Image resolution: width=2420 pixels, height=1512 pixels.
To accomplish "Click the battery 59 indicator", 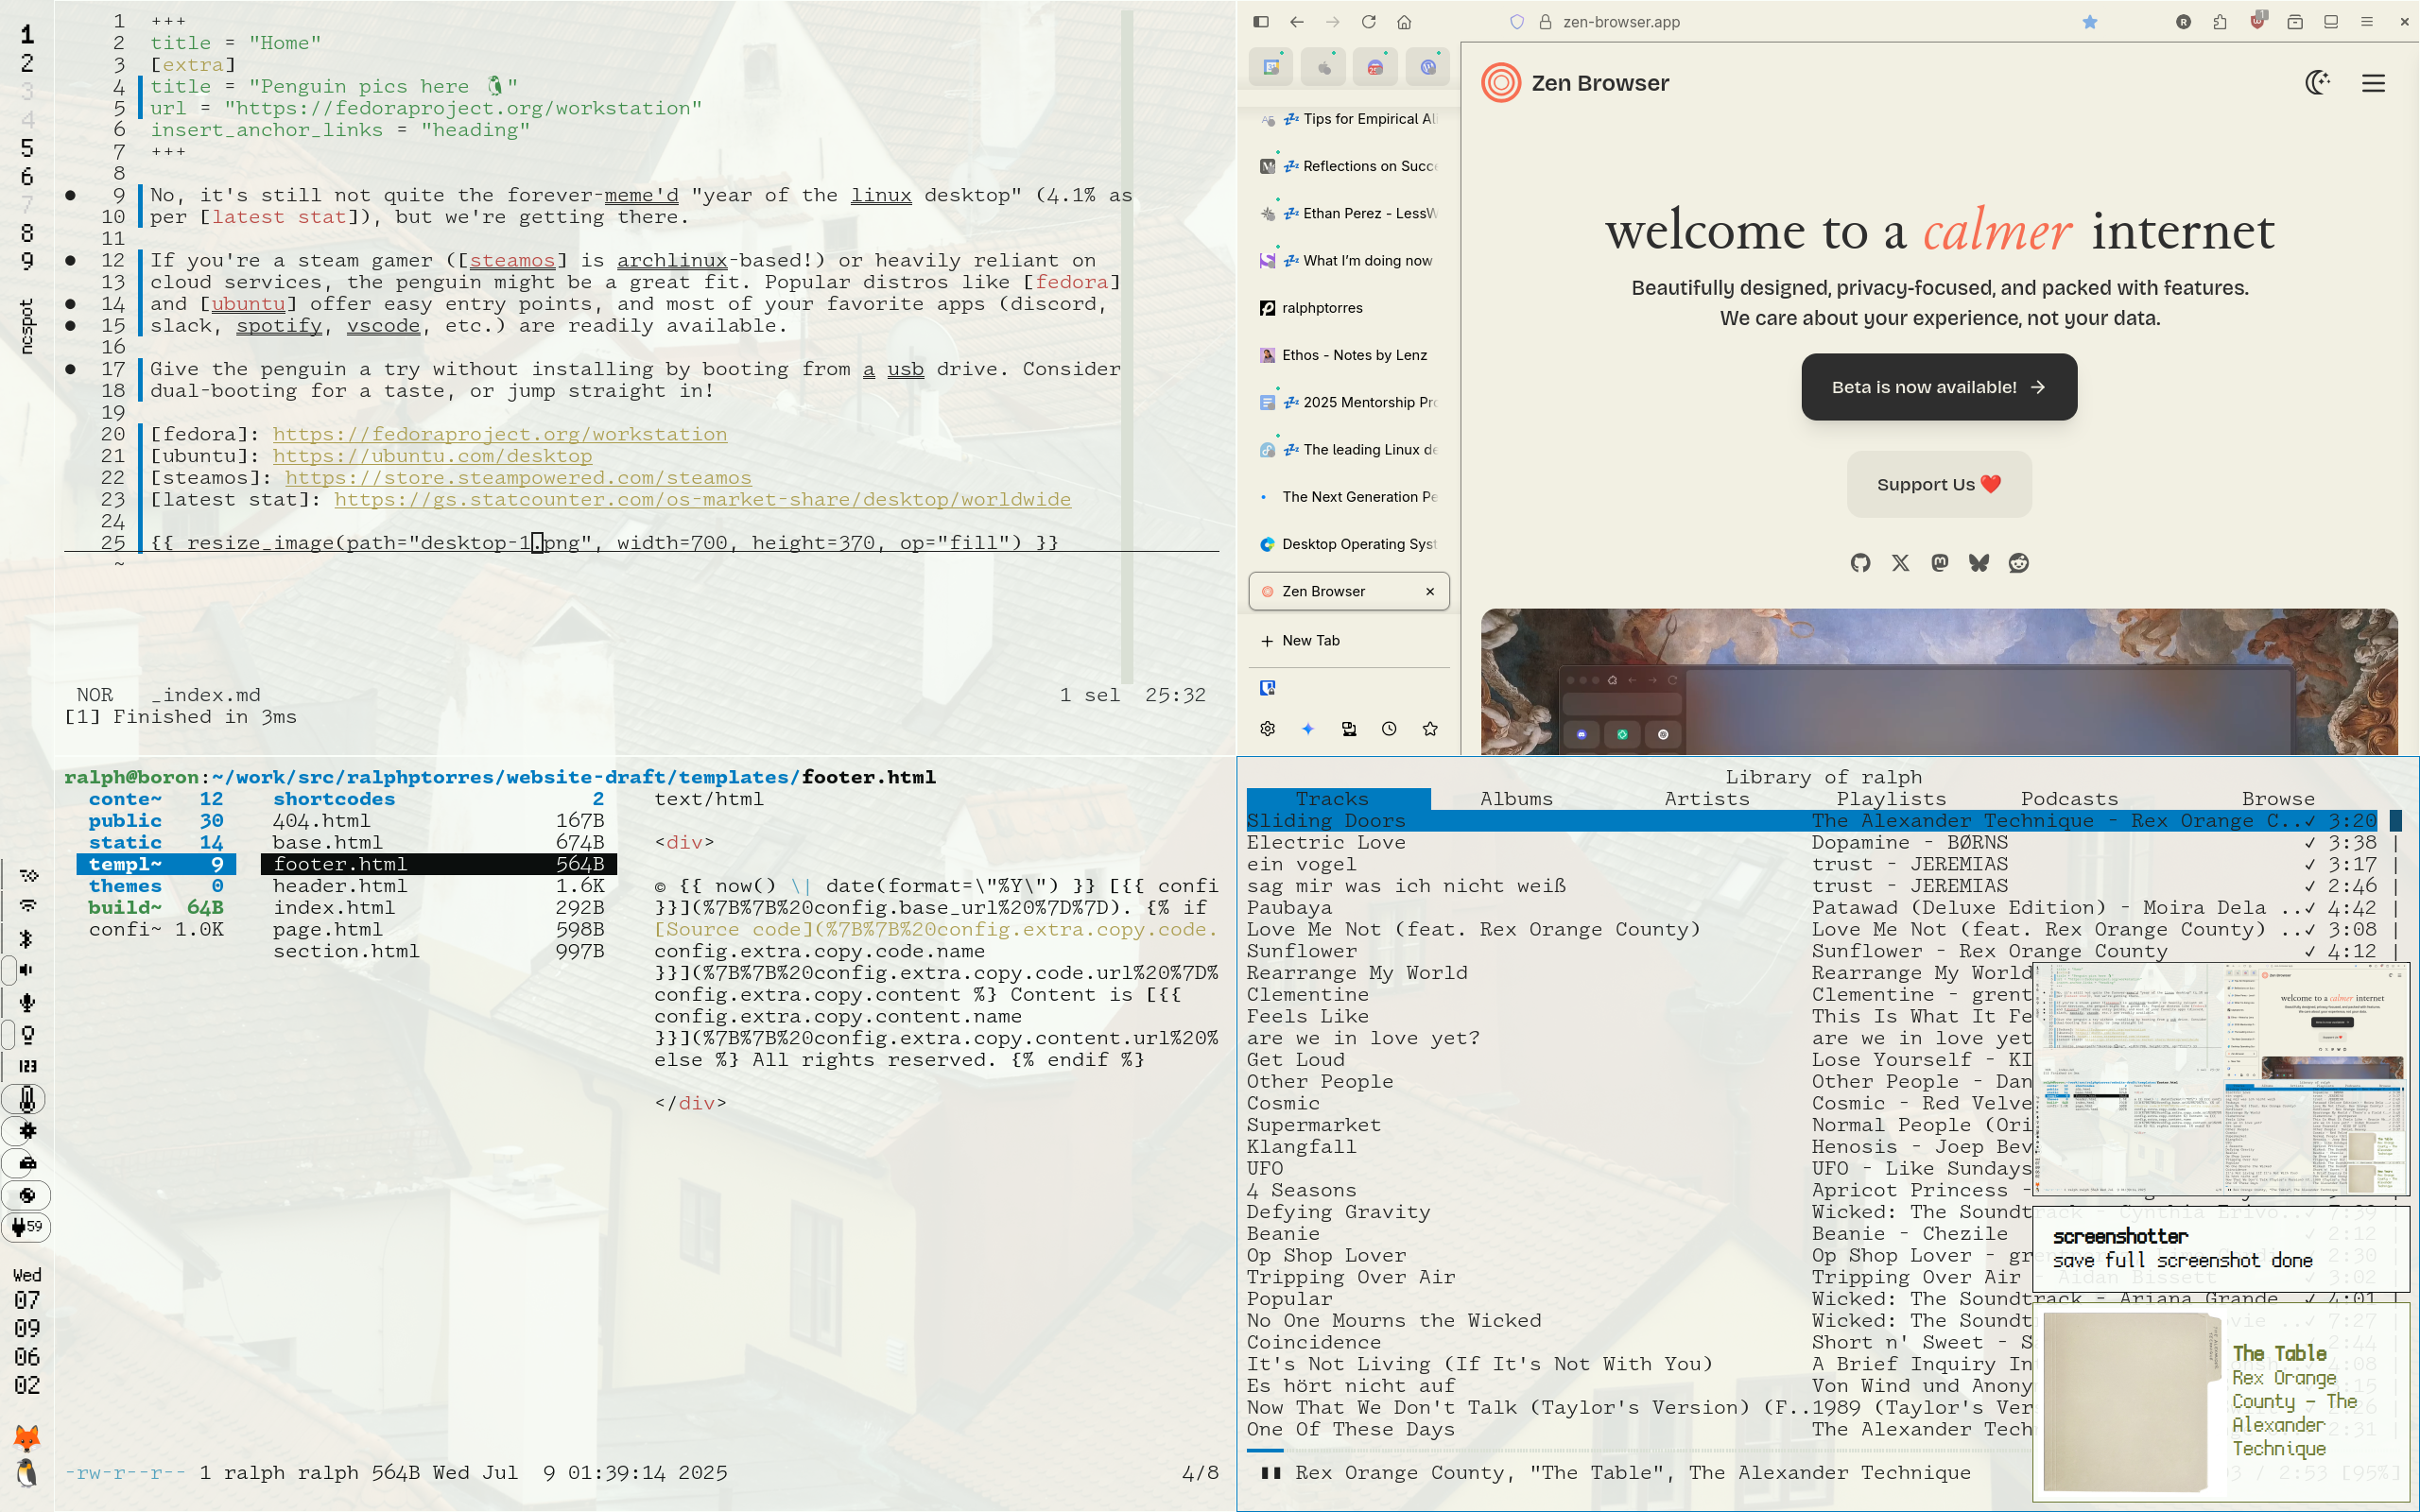I will [x=27, y=1226].
